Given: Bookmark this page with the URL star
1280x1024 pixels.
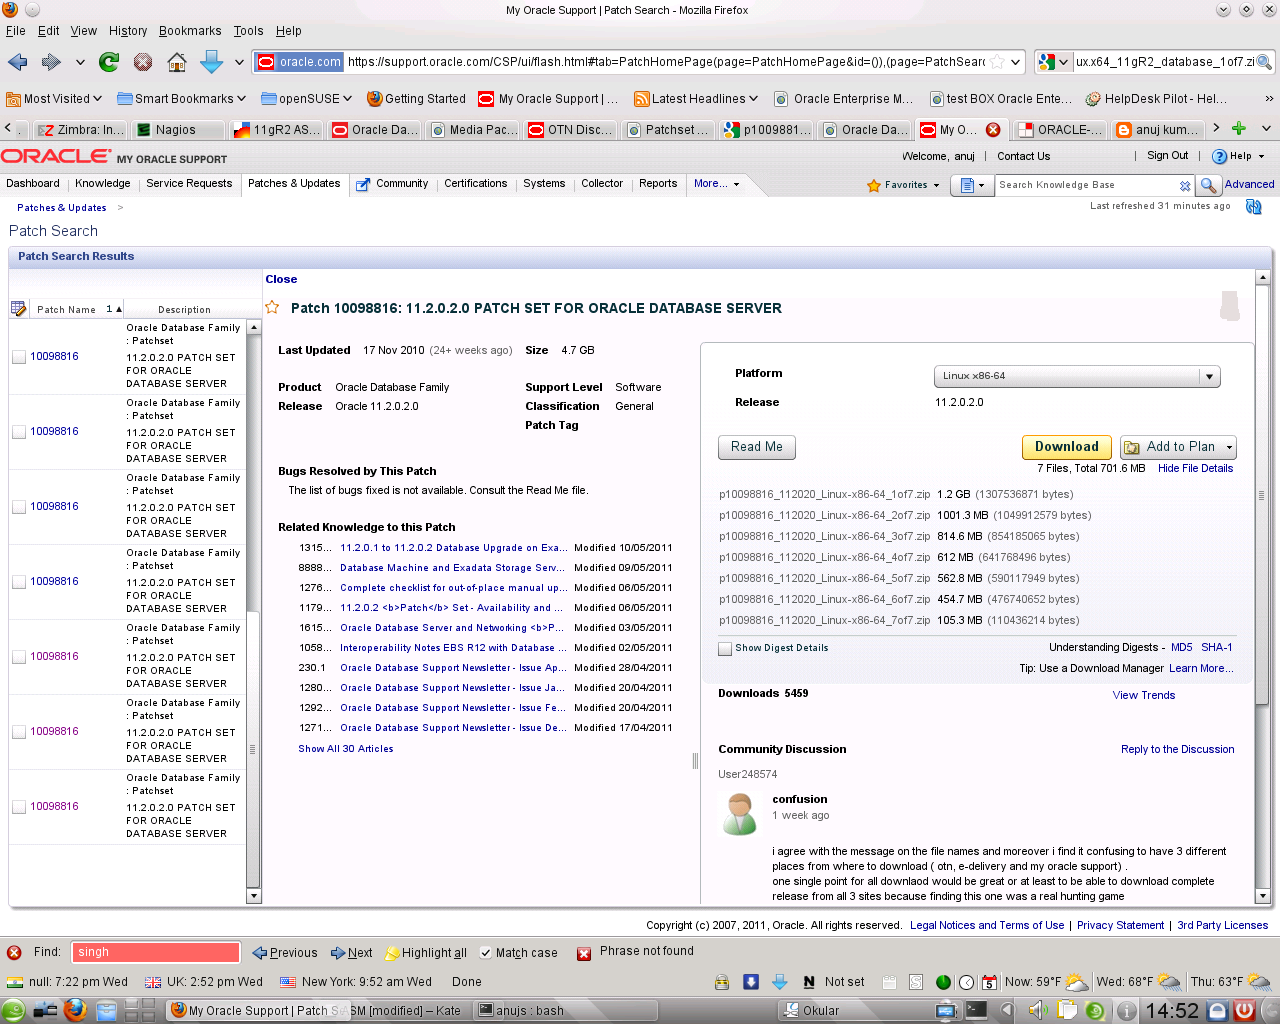Looking at the screenshot, I should point(997,62).
